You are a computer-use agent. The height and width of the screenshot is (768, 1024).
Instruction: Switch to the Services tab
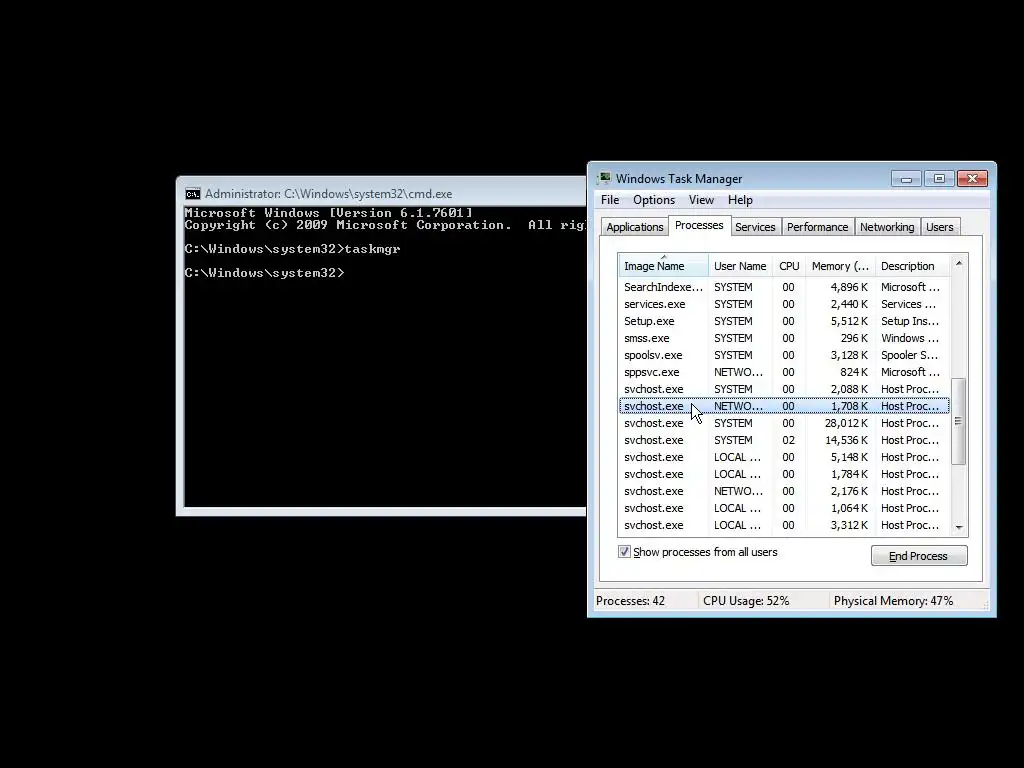(755, 227)
